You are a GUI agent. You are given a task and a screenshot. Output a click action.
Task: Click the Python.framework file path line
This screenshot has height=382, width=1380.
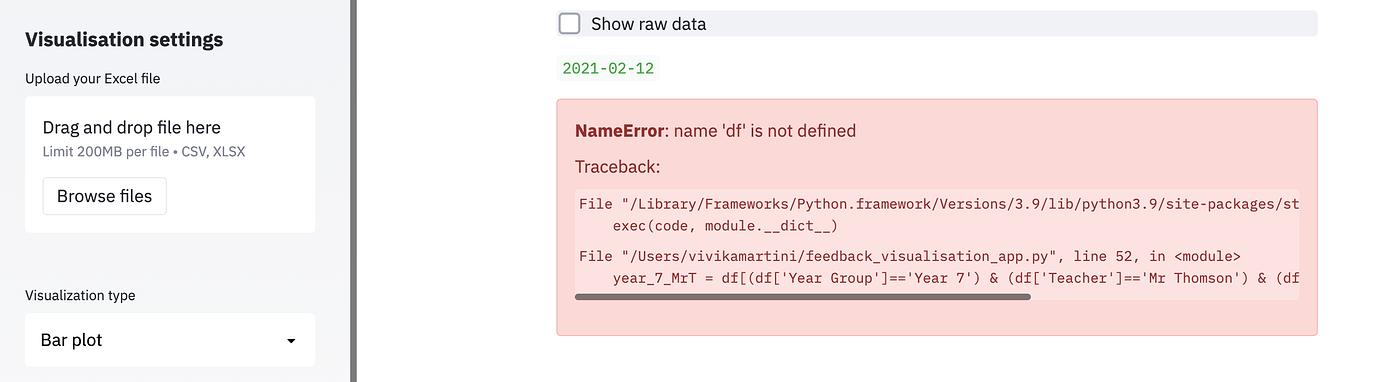pyautogui.click(x=937, y=204)
